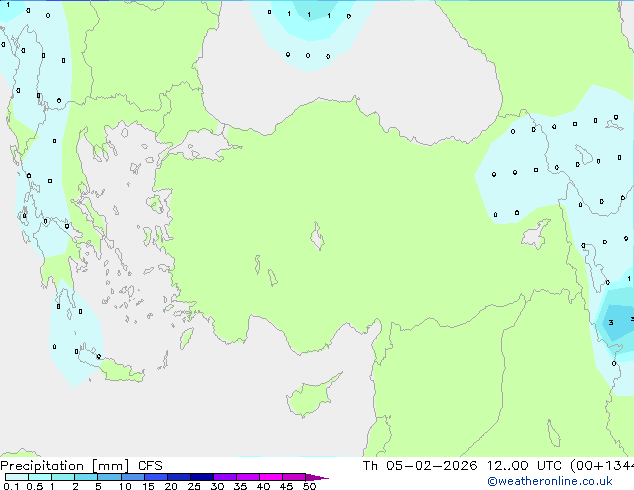Viewport: 634px width, 490px height.
Task: Click the legend tick label '0.1'
Action: point(11,486)
